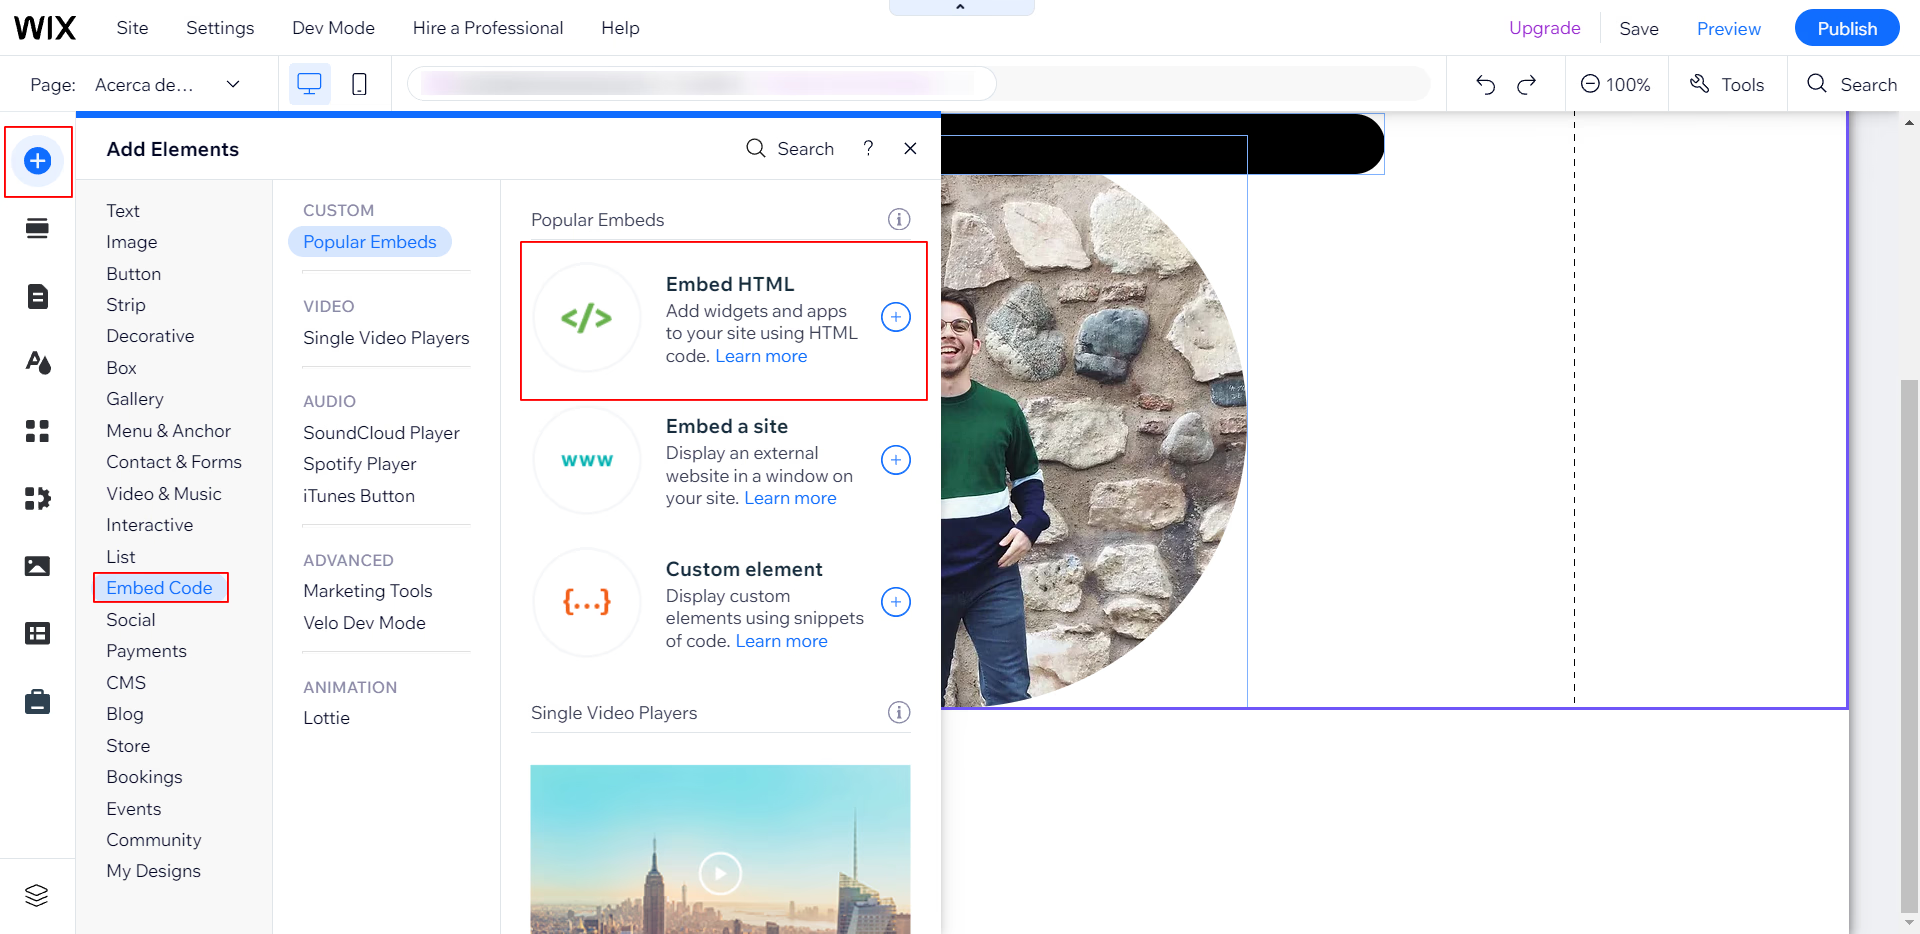
Task: Select the Text category
Action: [x=123, y=211]
